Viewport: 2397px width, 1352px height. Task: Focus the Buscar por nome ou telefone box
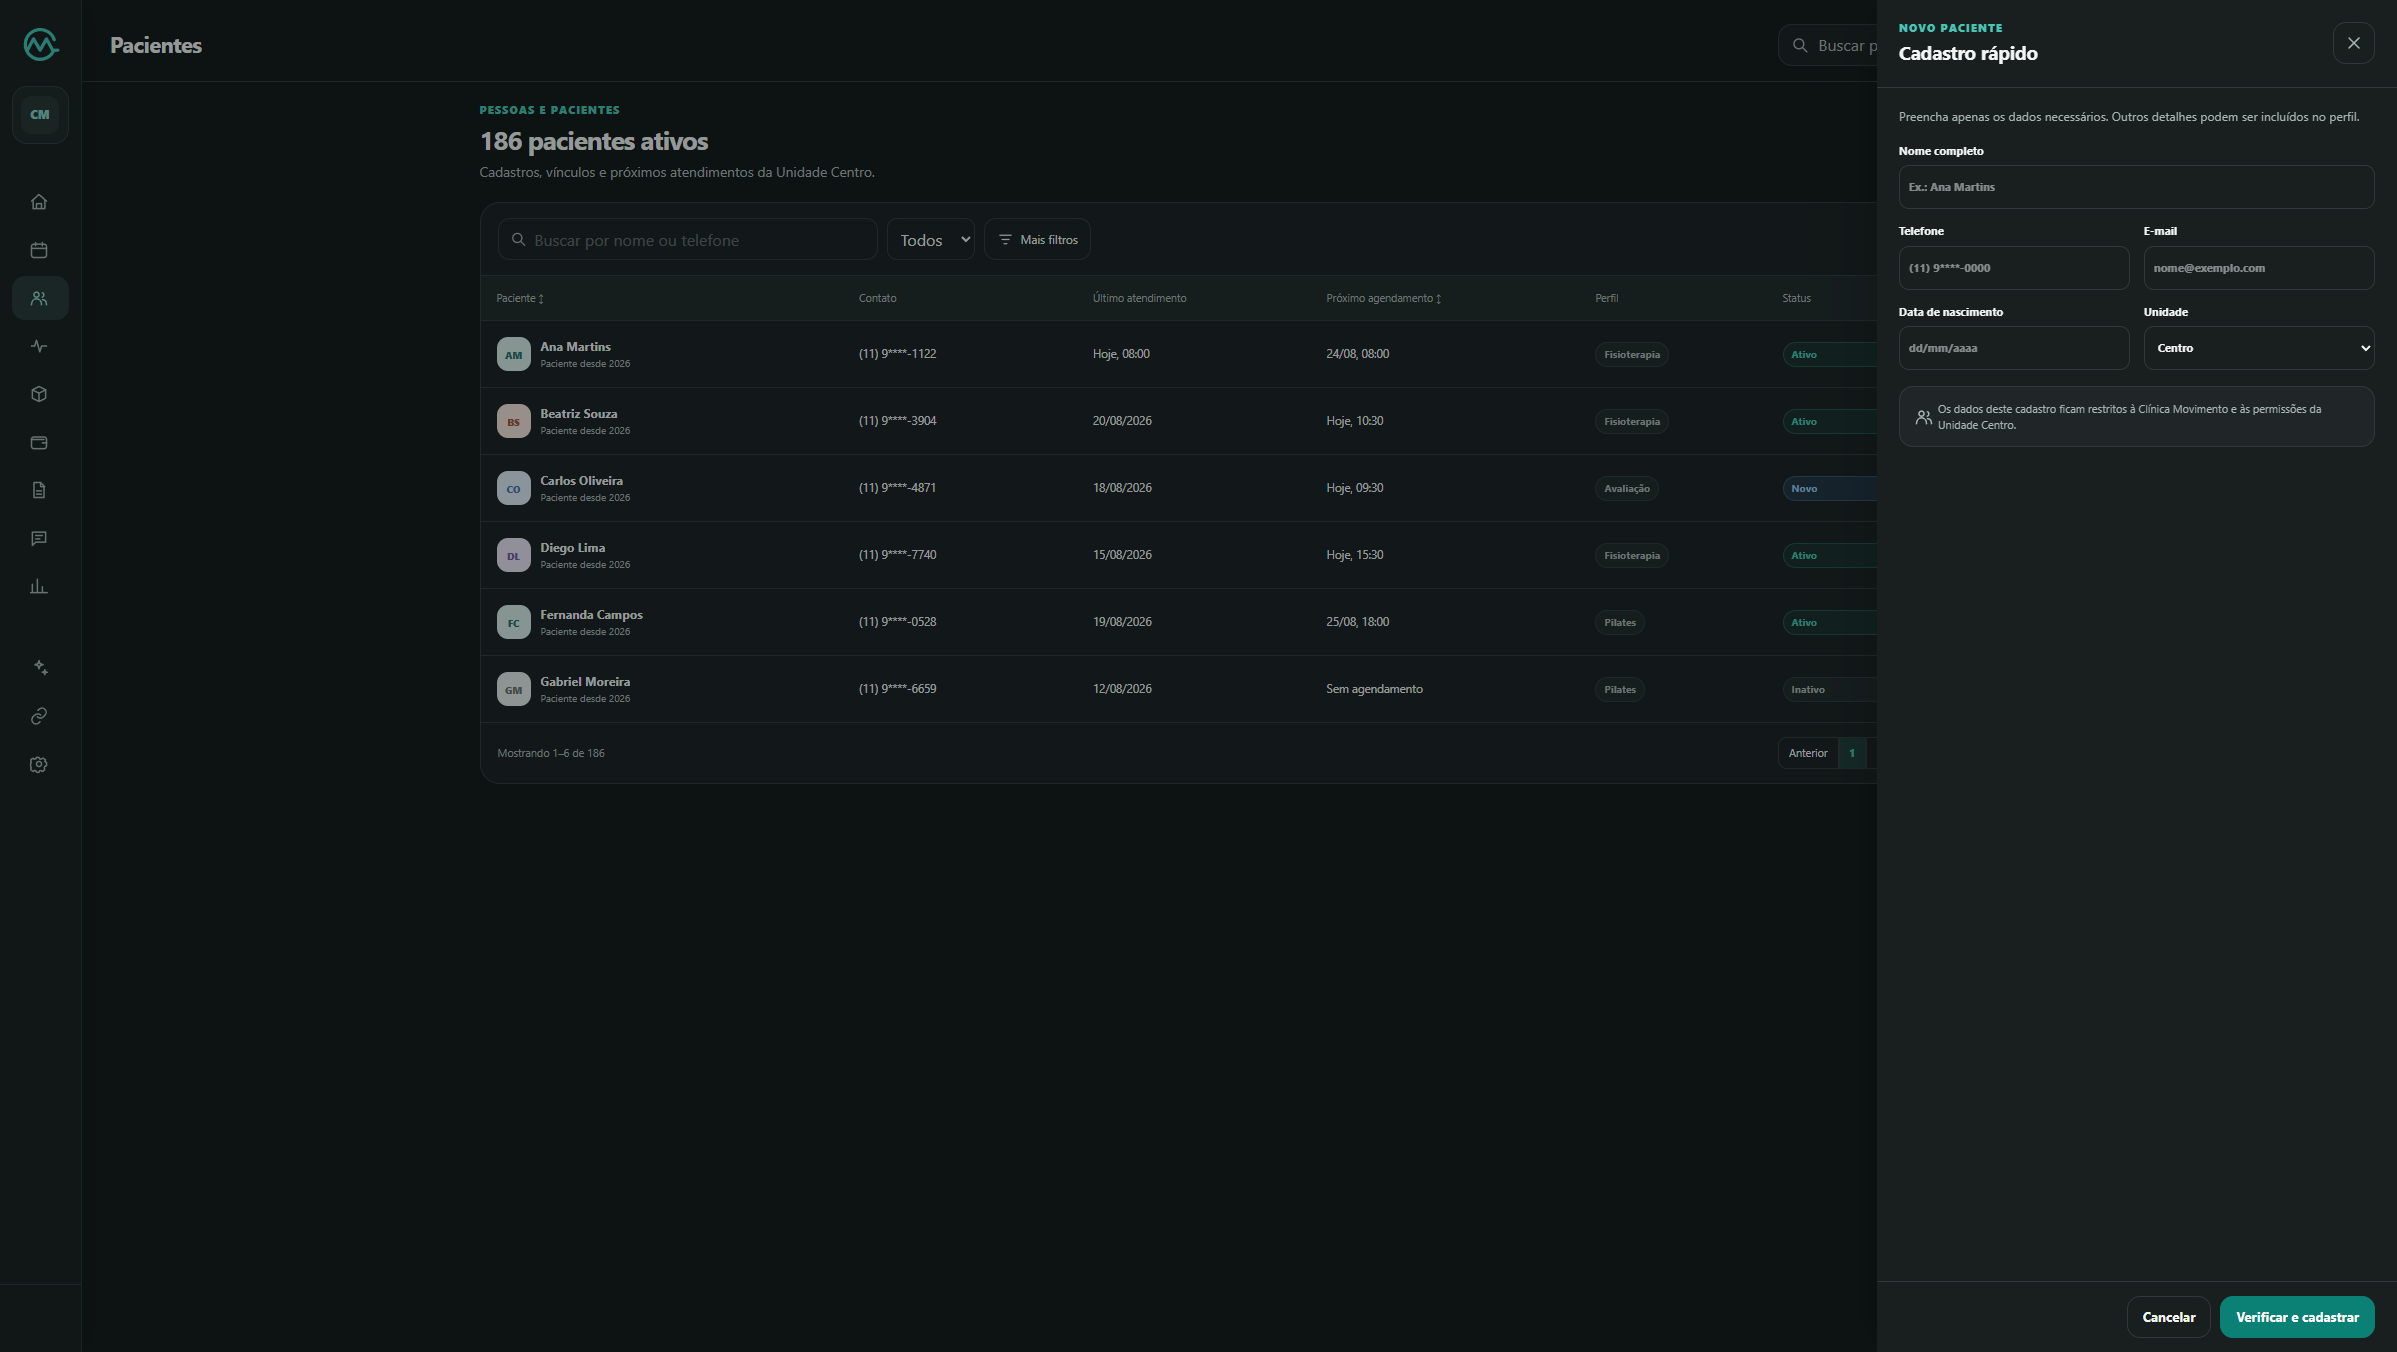click(687, 240)
